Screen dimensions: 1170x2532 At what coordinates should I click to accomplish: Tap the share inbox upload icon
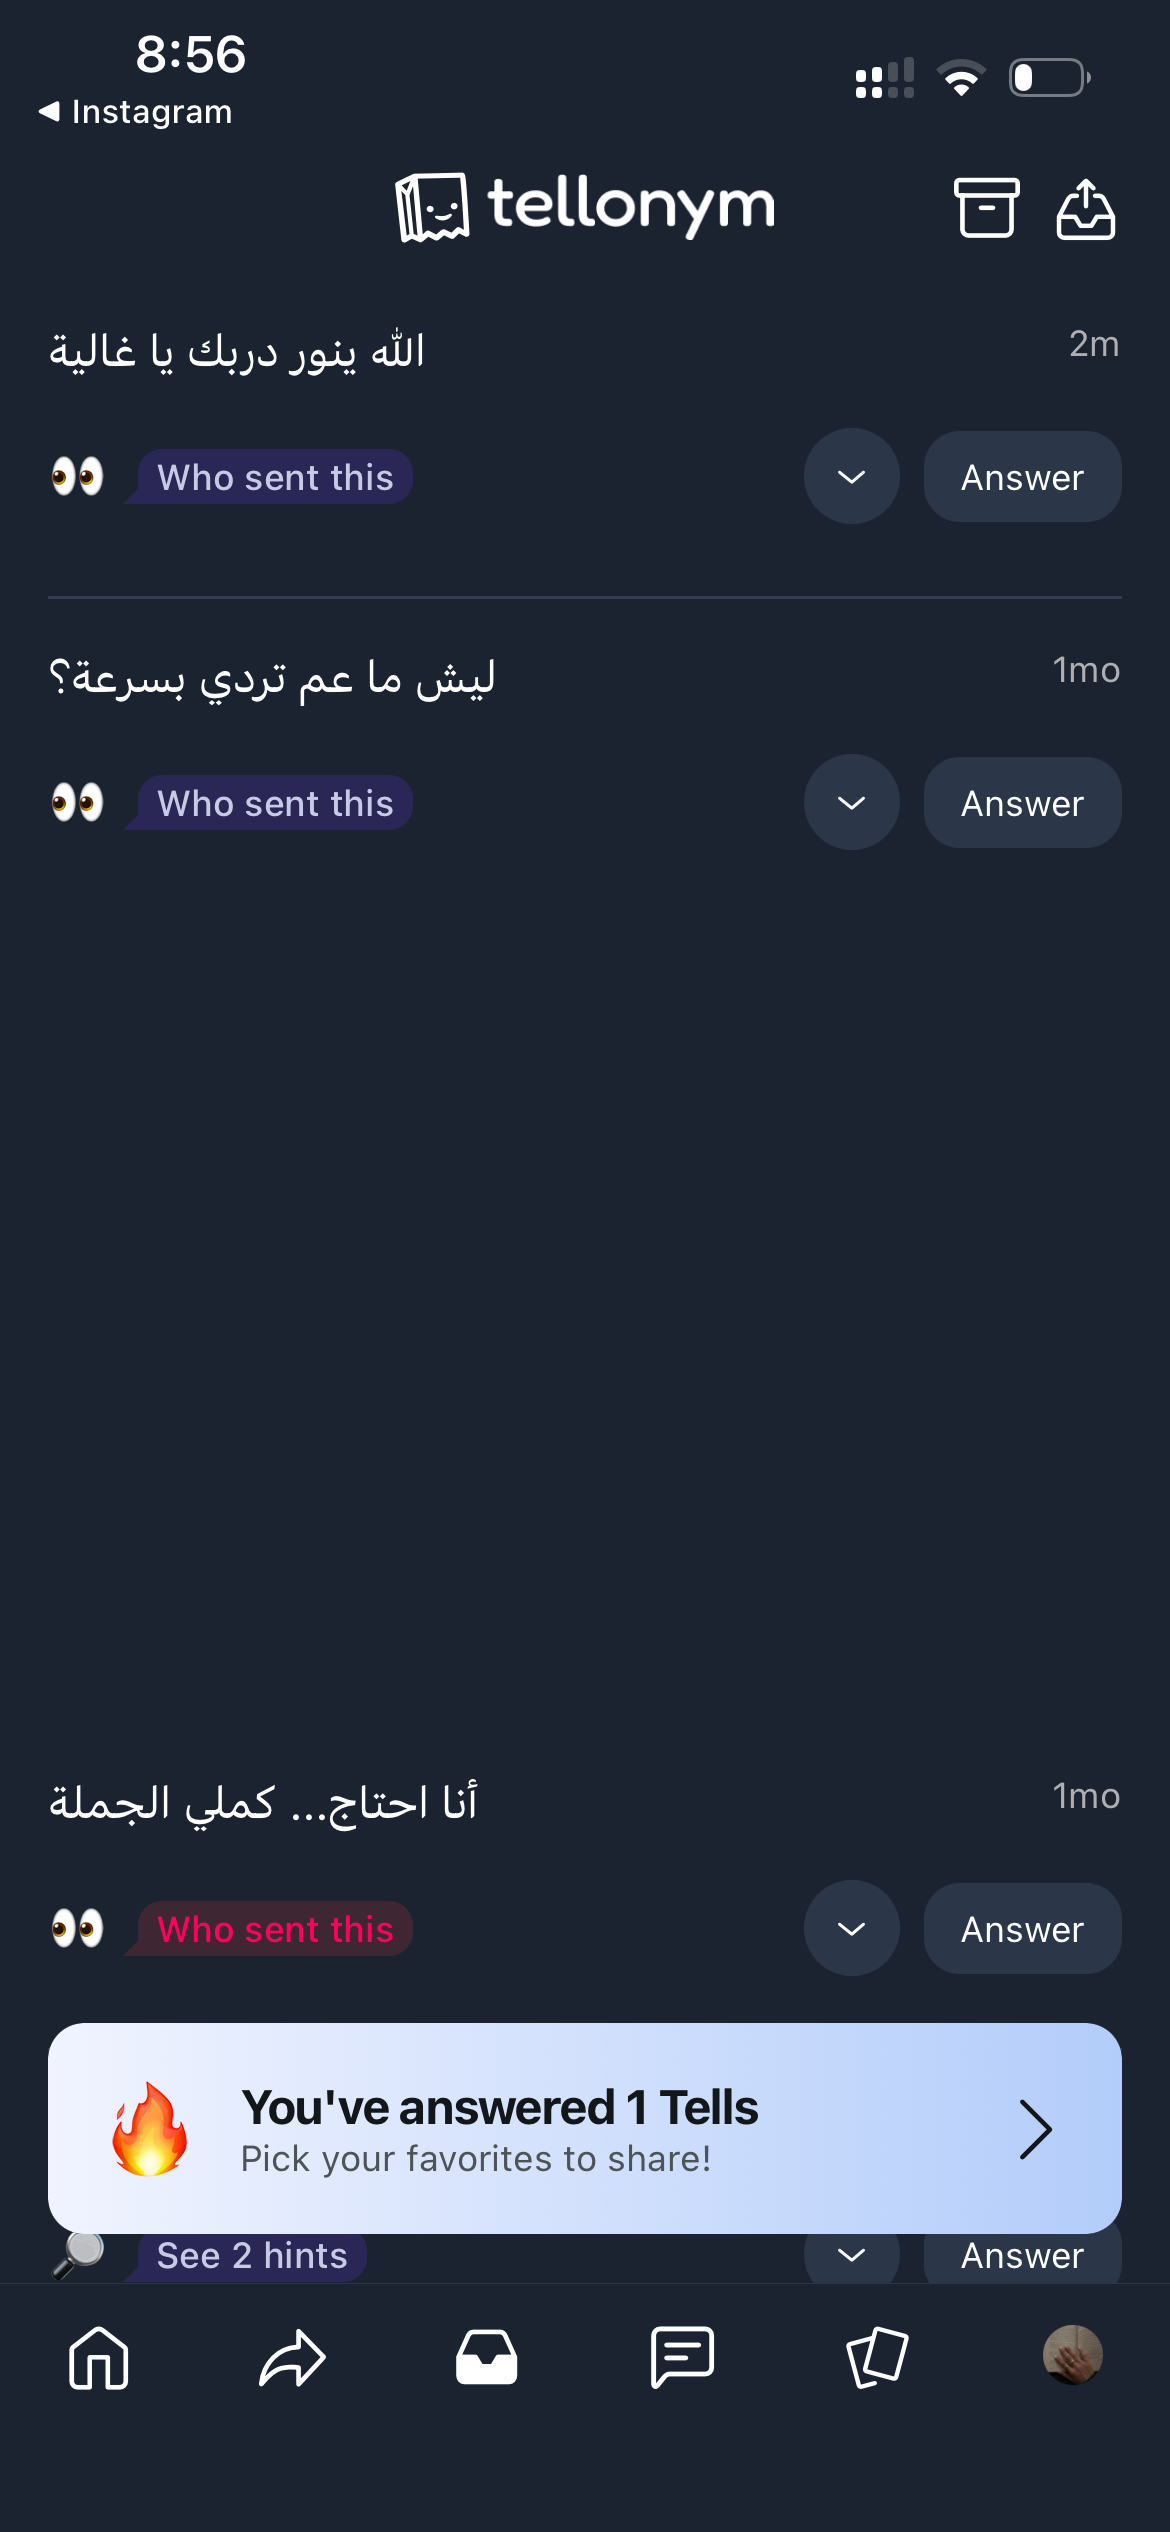click(1085, 208)
